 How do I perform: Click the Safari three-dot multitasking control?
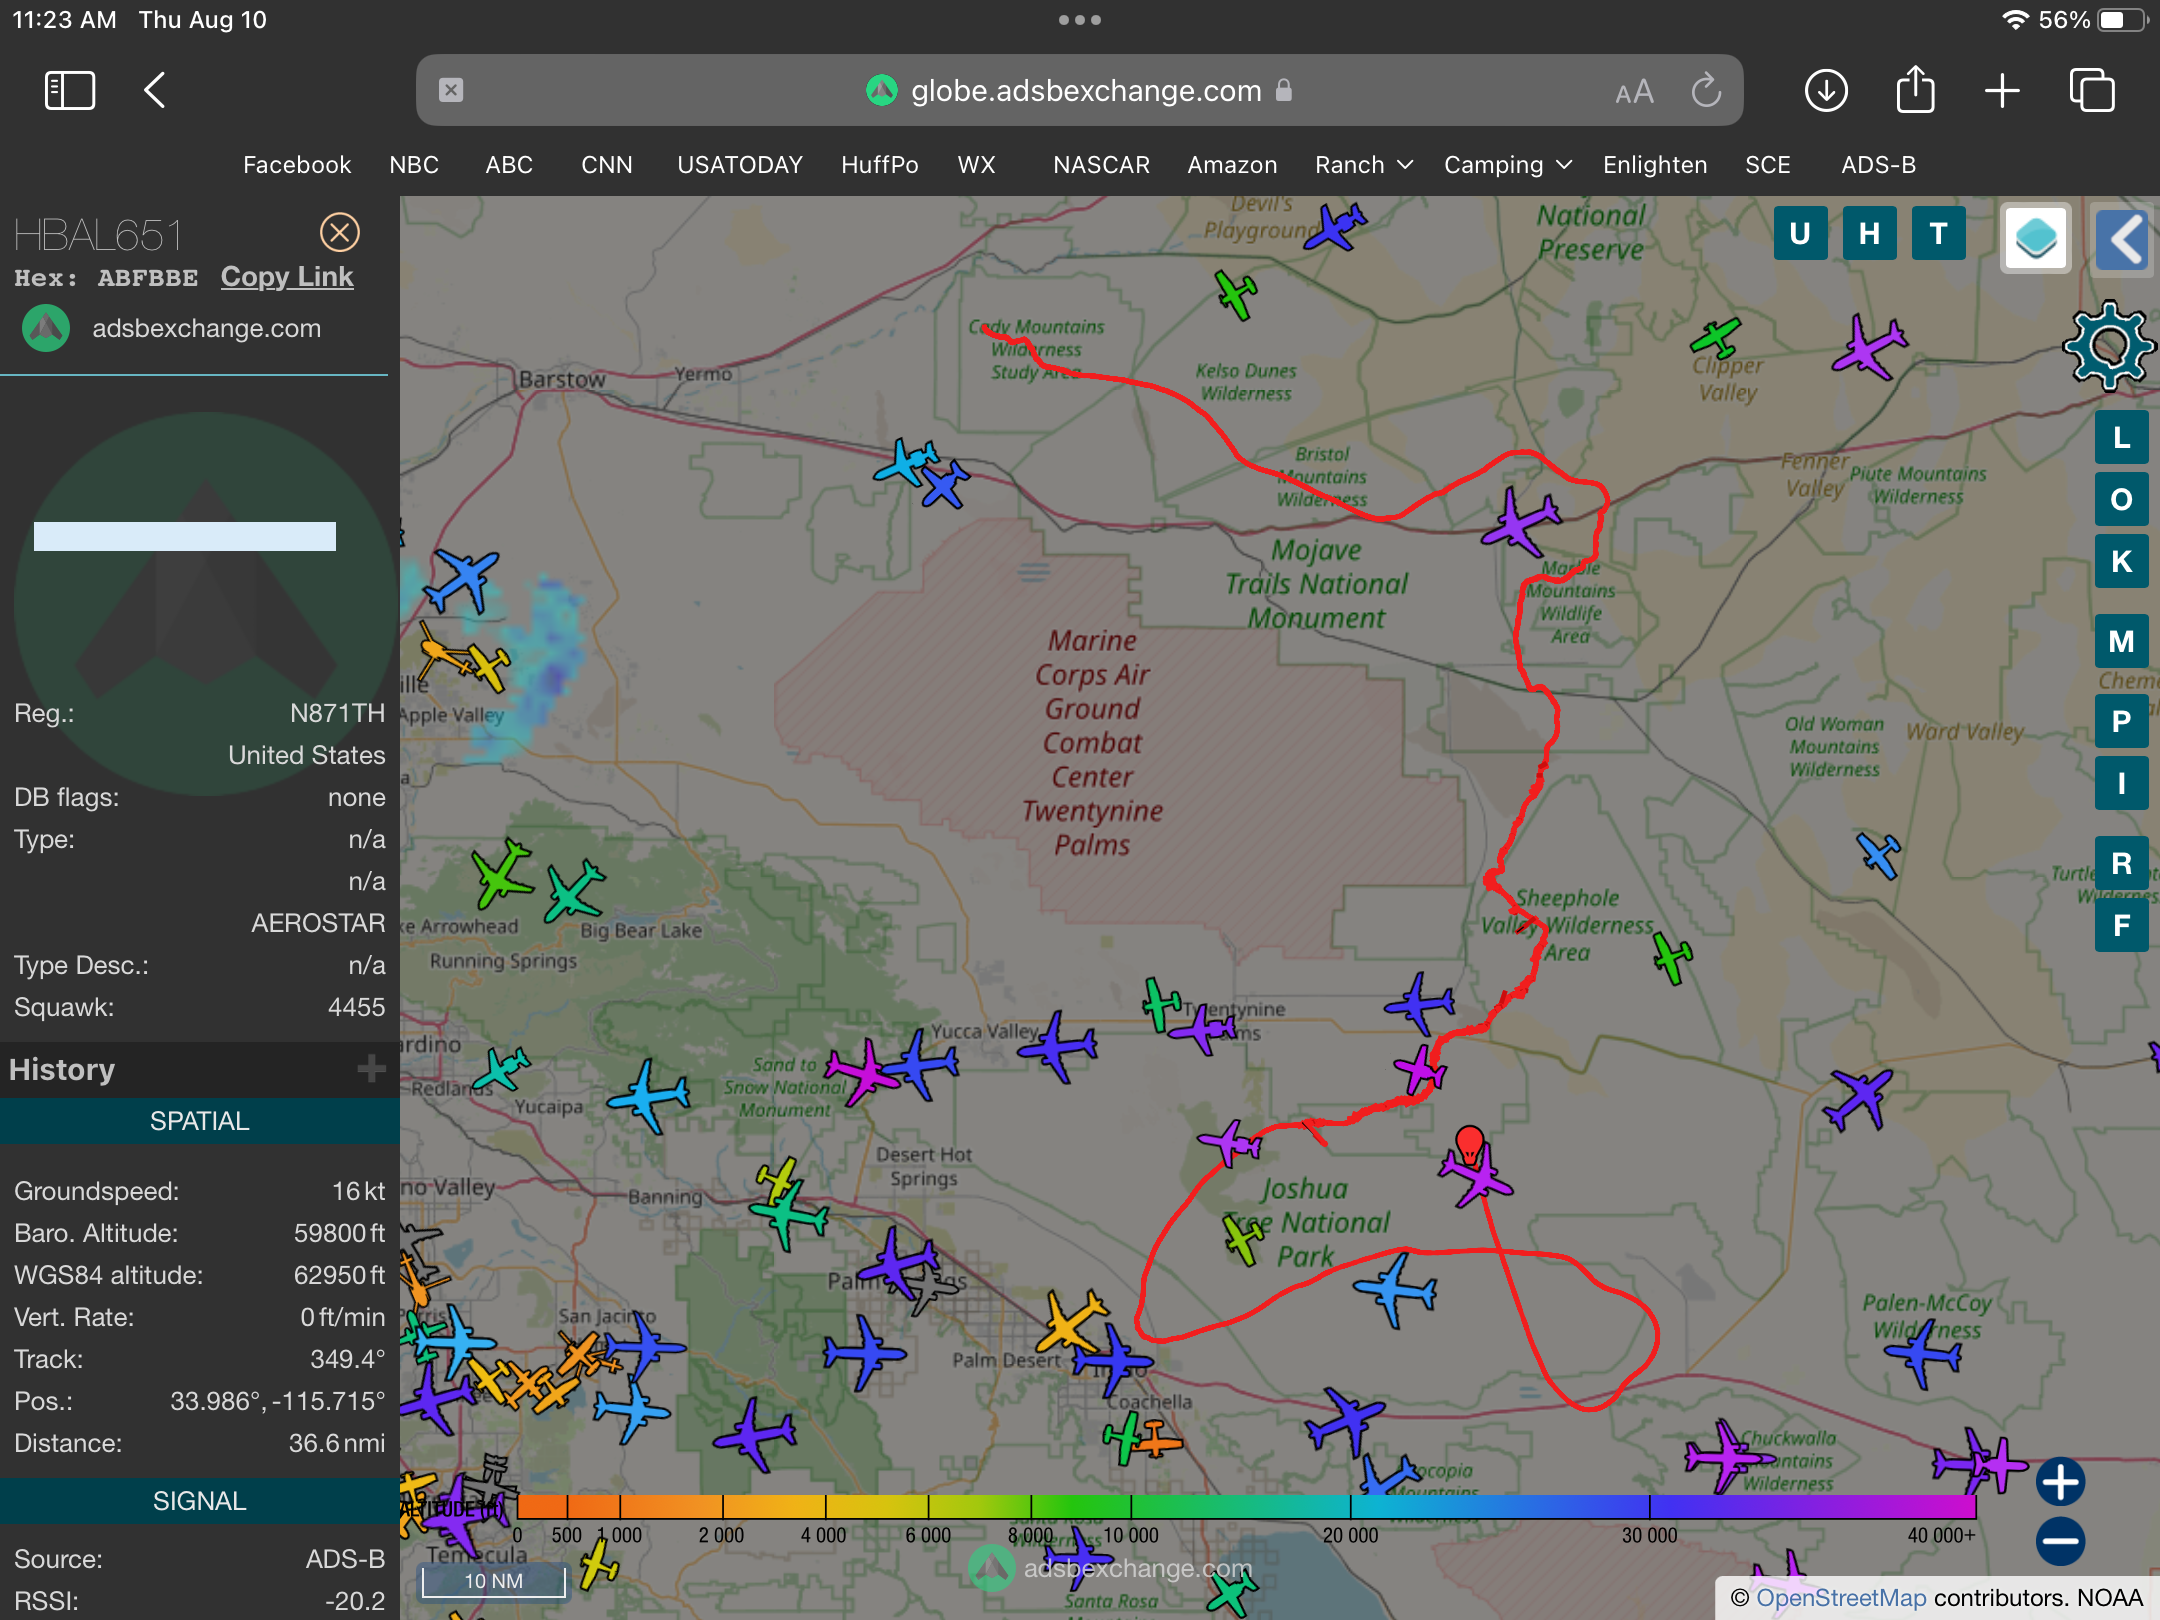(1080, 20)
